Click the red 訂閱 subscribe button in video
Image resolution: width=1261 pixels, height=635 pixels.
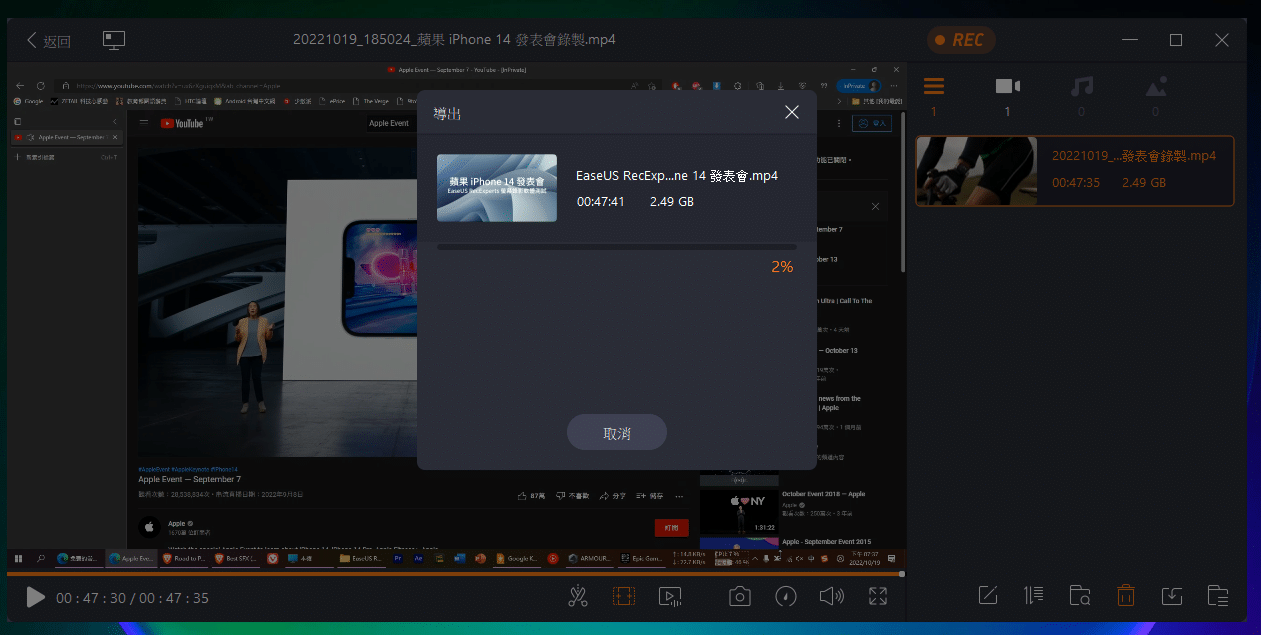coord(671,527)
